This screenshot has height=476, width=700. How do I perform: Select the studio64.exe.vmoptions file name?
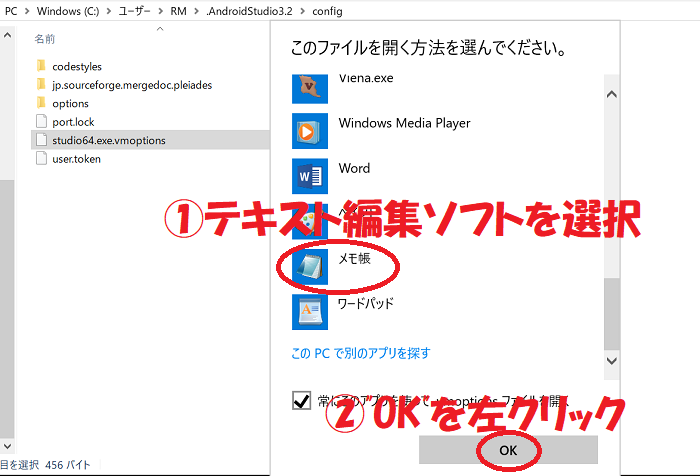point(109,140)
